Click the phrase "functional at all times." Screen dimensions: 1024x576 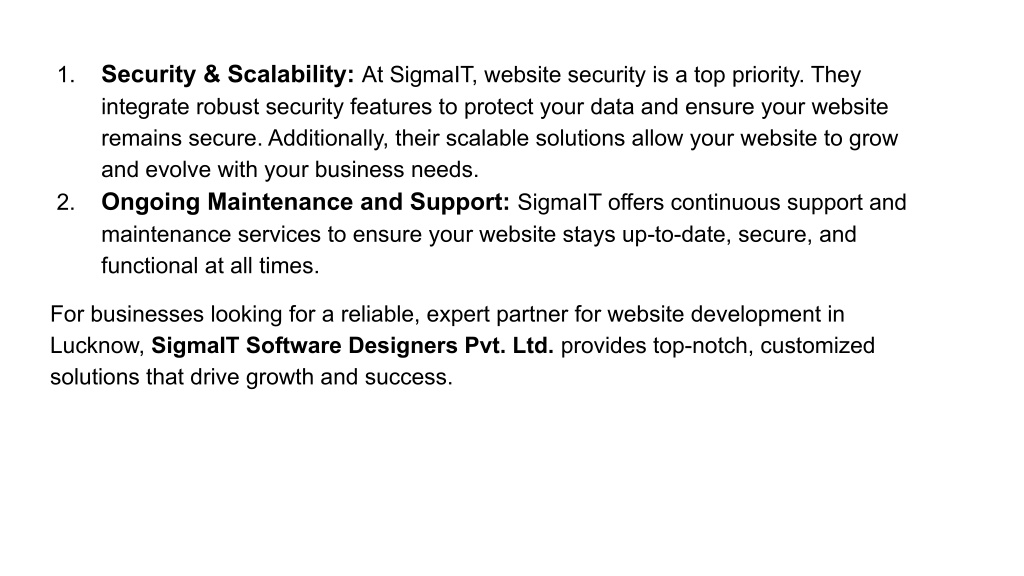click(x=210, y=266)
